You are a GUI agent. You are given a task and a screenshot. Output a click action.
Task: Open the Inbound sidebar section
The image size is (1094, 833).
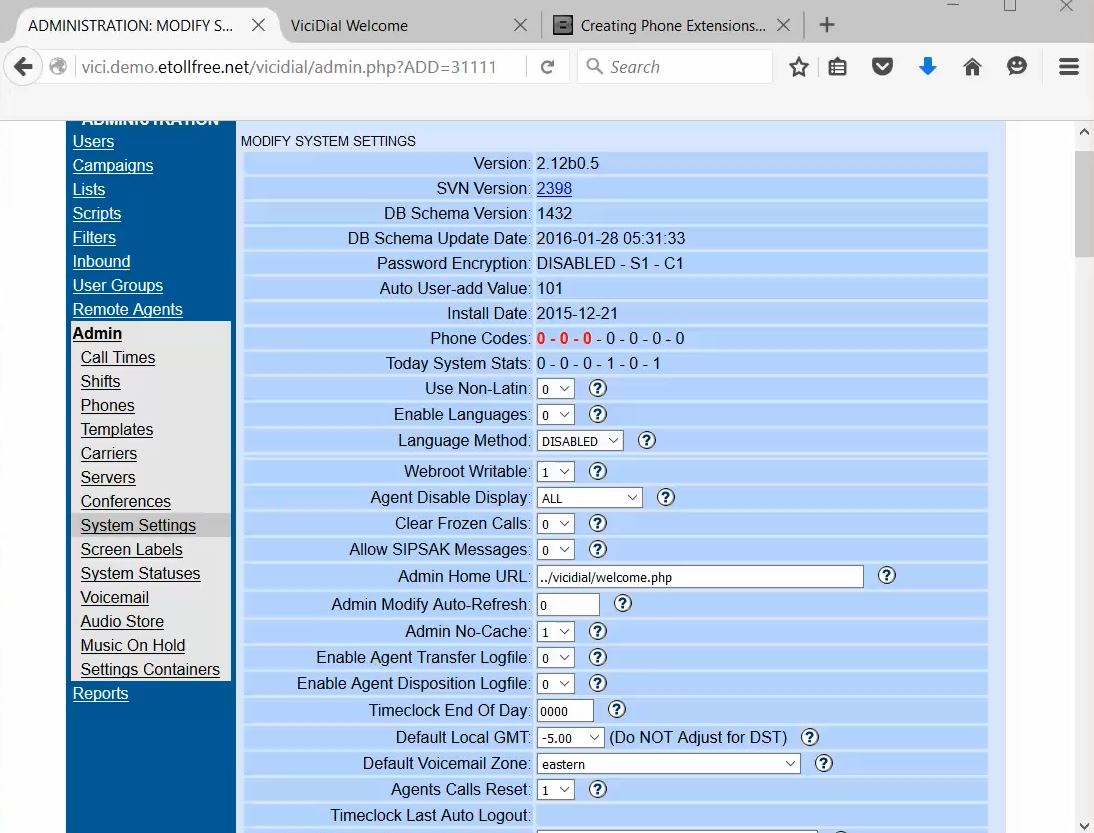click(101, 262)
